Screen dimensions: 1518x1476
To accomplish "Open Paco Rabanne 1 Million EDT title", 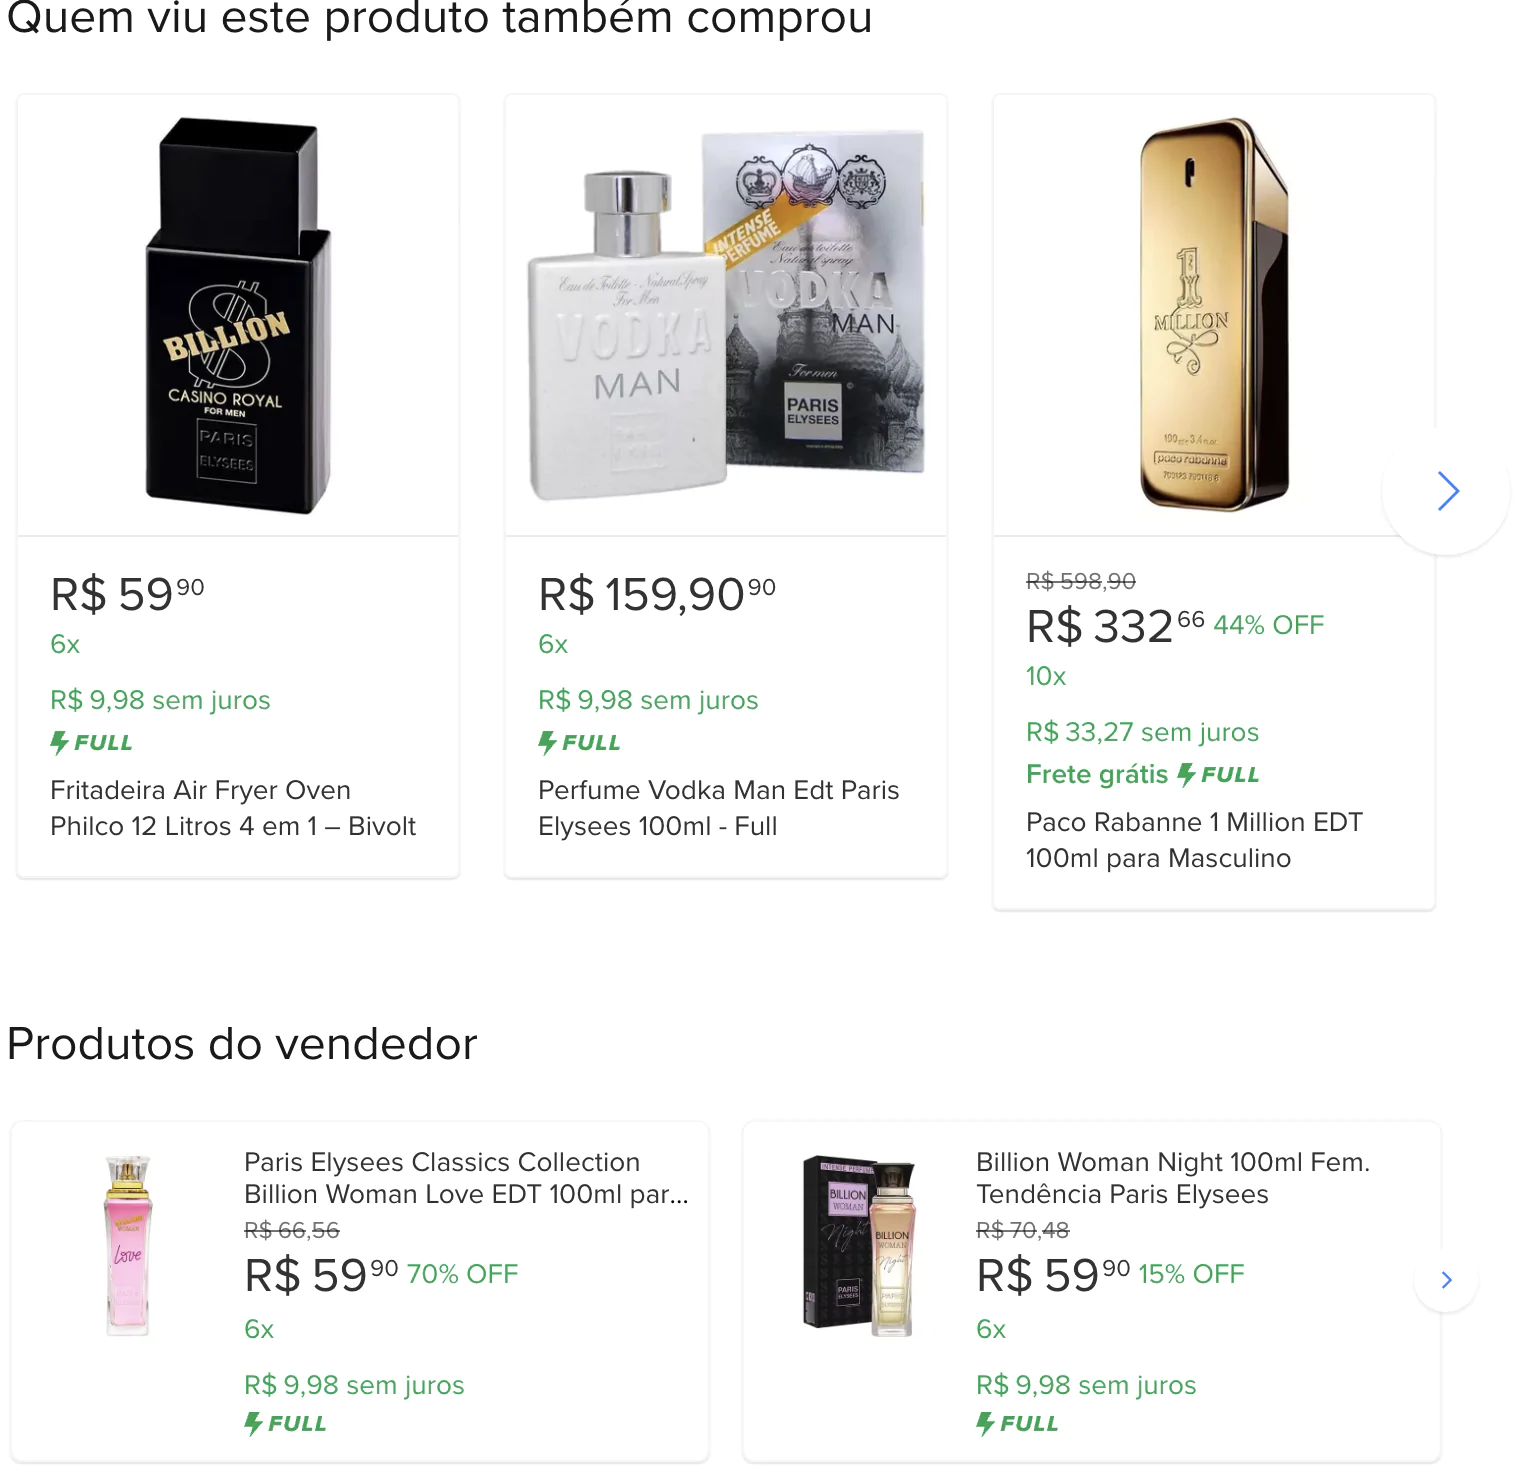I will [1194, 840].
